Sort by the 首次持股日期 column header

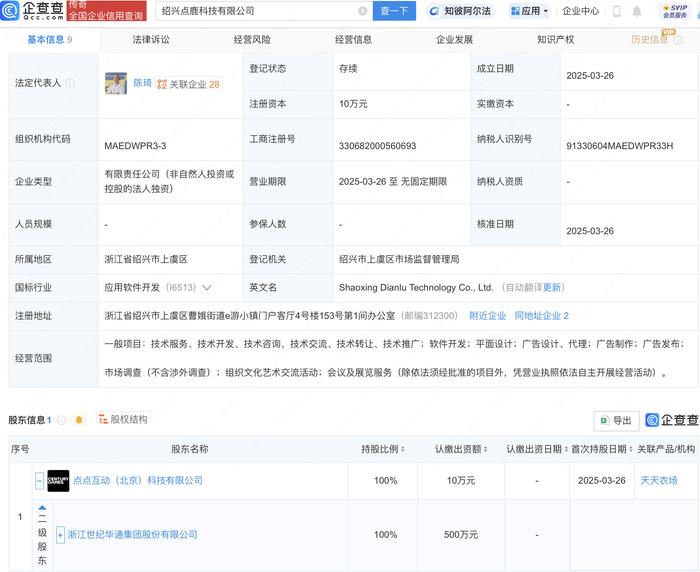[602, 449]
